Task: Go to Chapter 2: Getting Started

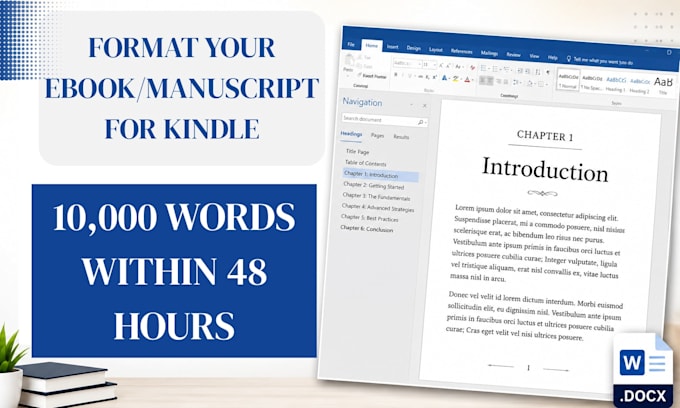Action: (x=373, y=186)
